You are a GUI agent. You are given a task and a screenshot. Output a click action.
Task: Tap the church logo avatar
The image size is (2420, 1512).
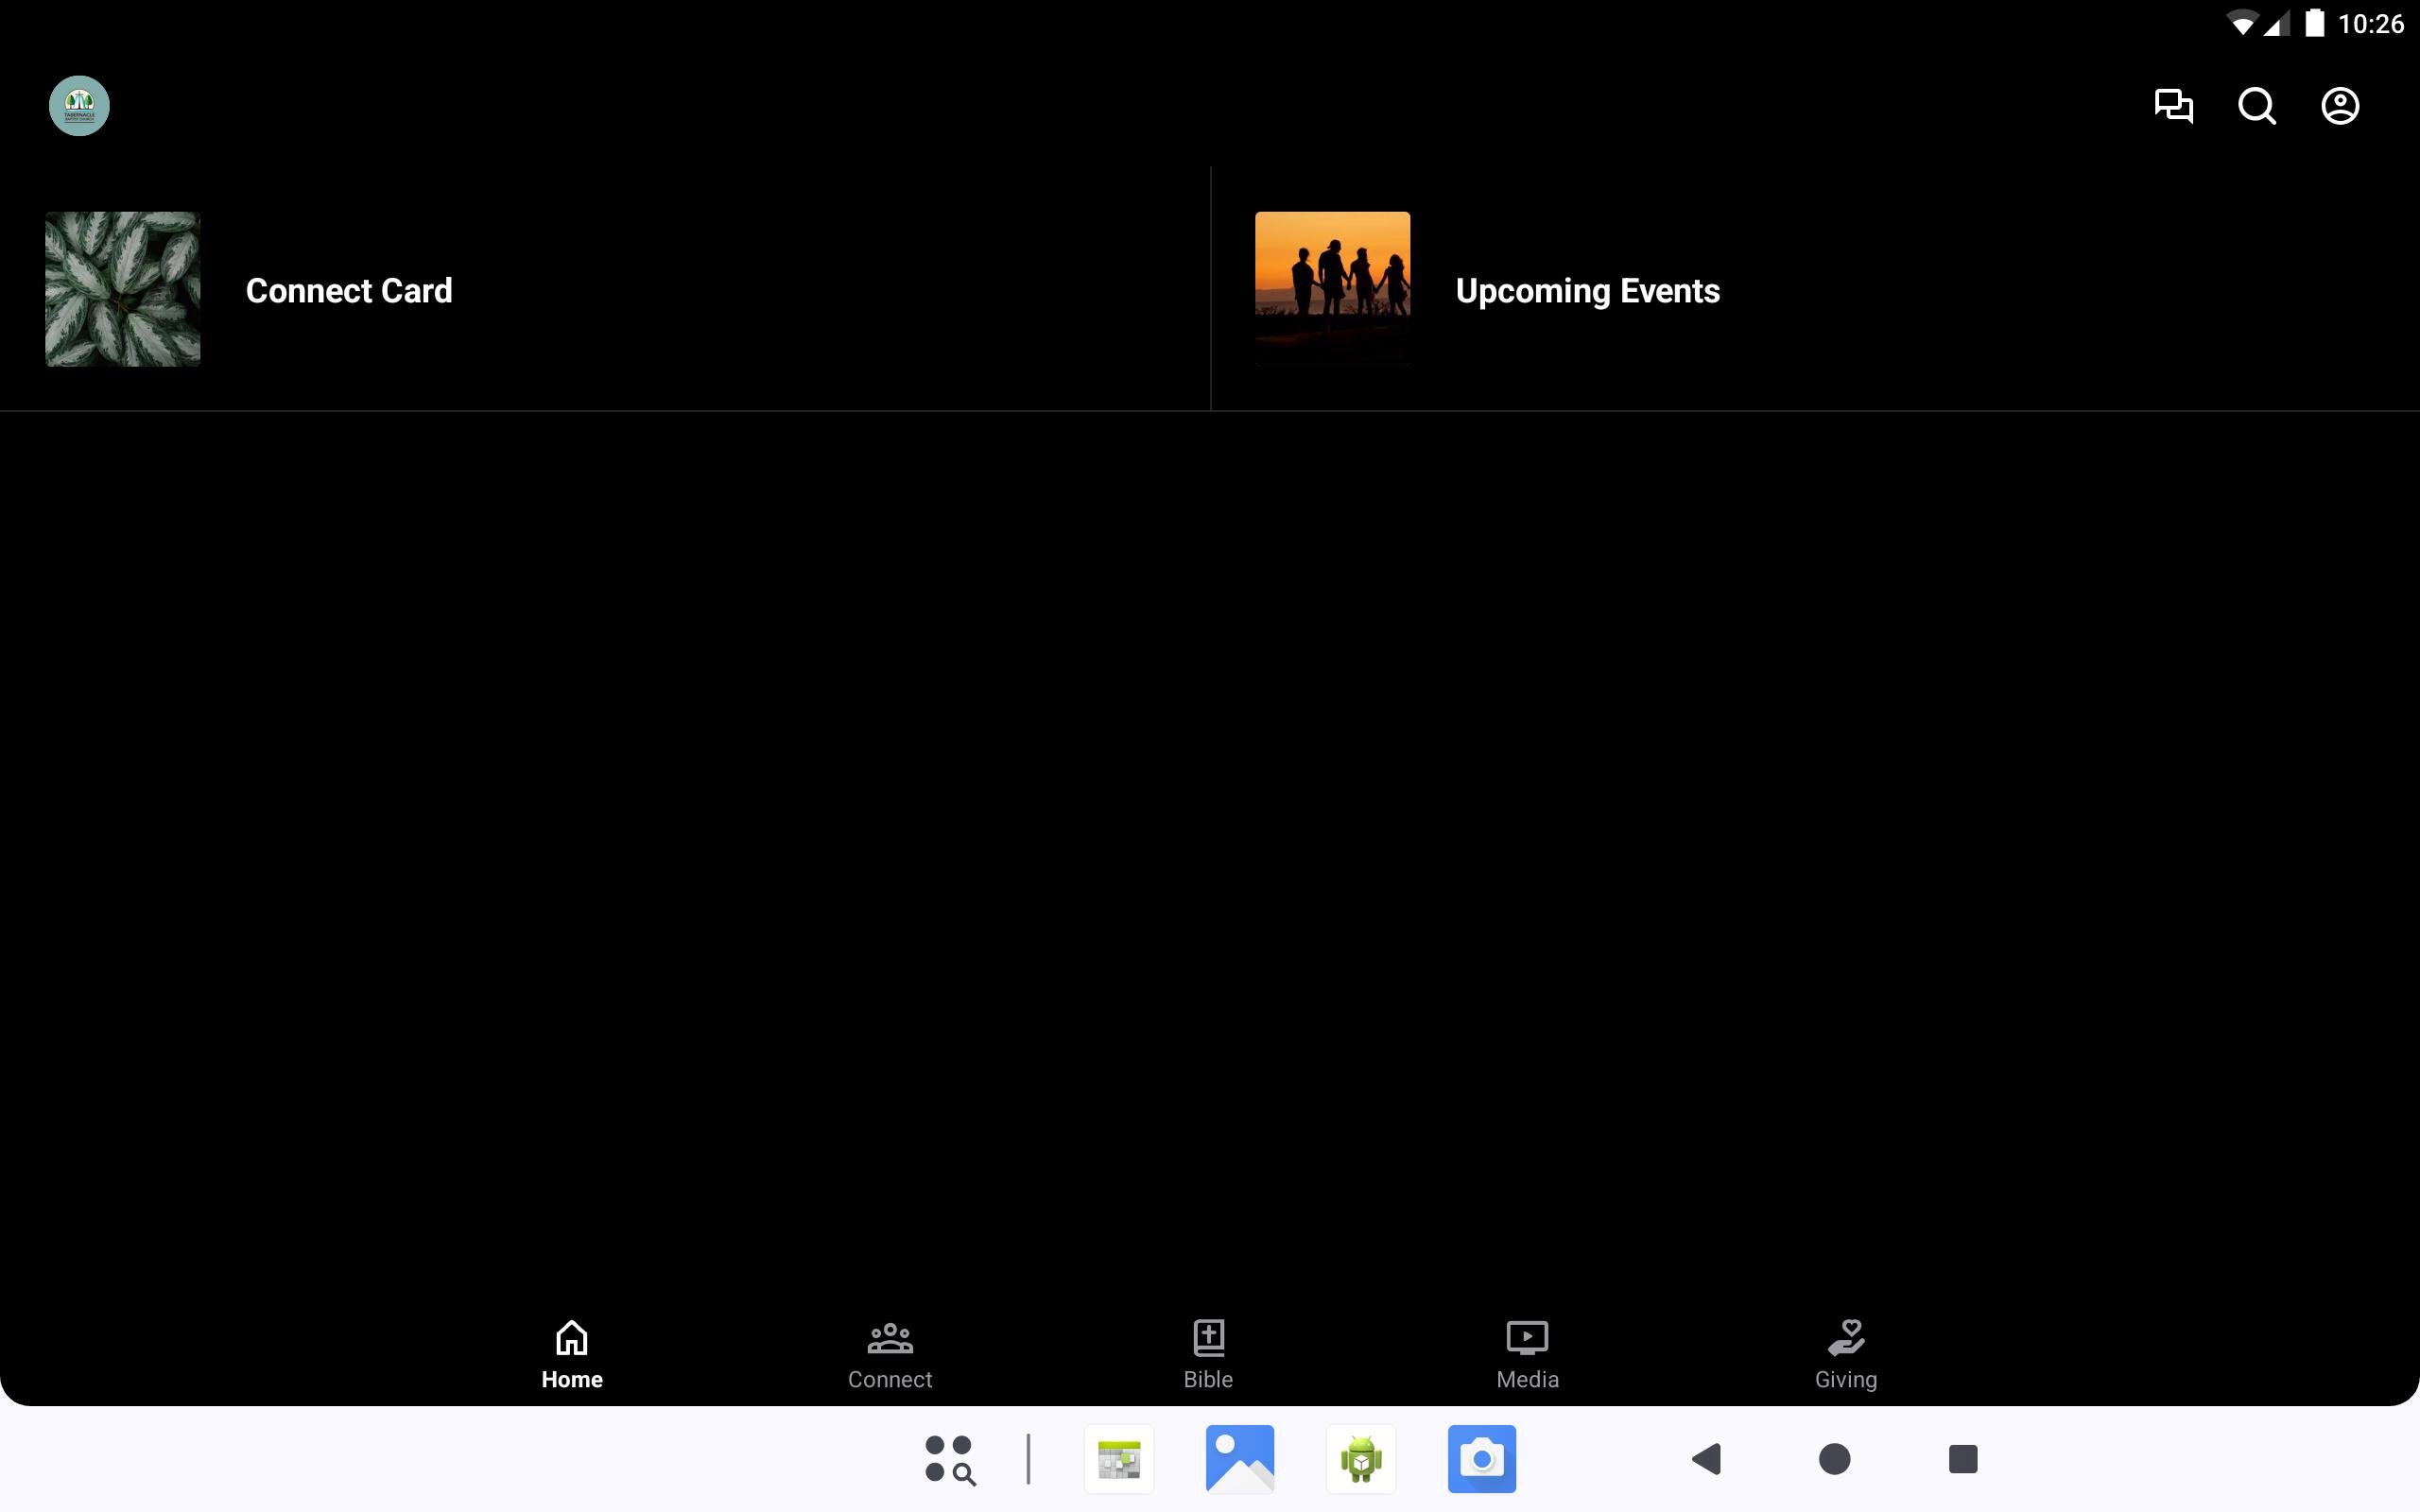[79, 106]
